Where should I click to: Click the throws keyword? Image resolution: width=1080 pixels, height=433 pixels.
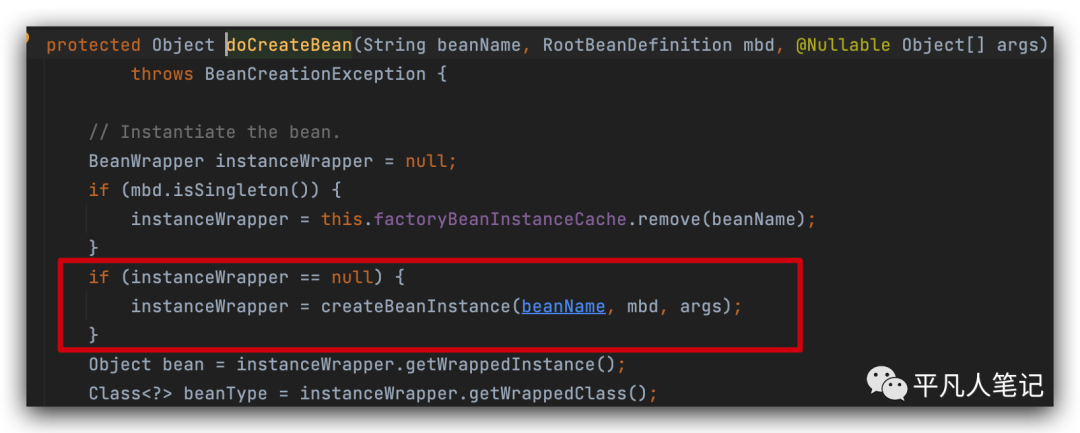click(162, 73)
